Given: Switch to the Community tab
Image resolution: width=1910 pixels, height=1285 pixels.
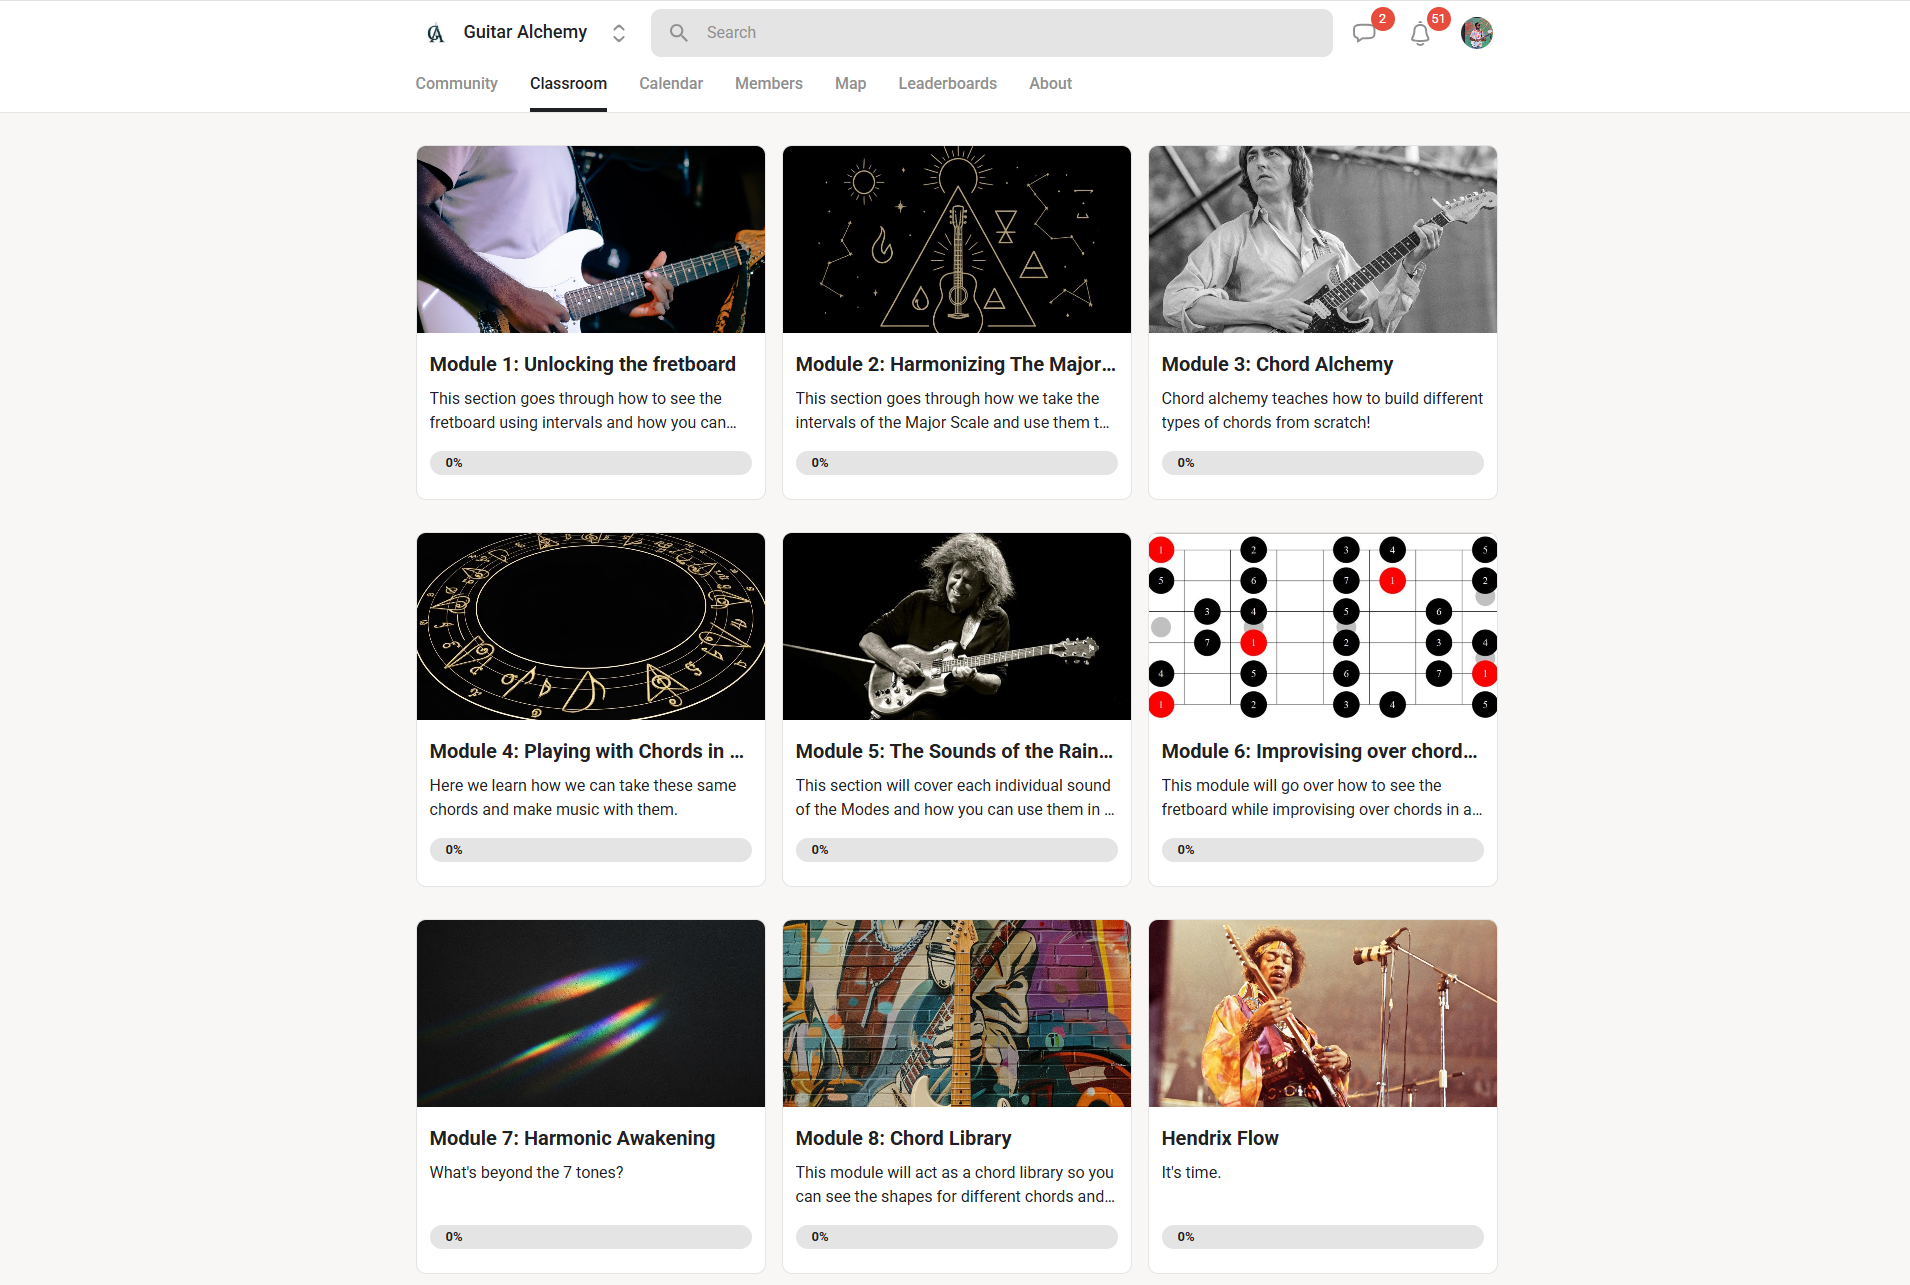Looking at the screenshot, I should (x=456, y=84).
